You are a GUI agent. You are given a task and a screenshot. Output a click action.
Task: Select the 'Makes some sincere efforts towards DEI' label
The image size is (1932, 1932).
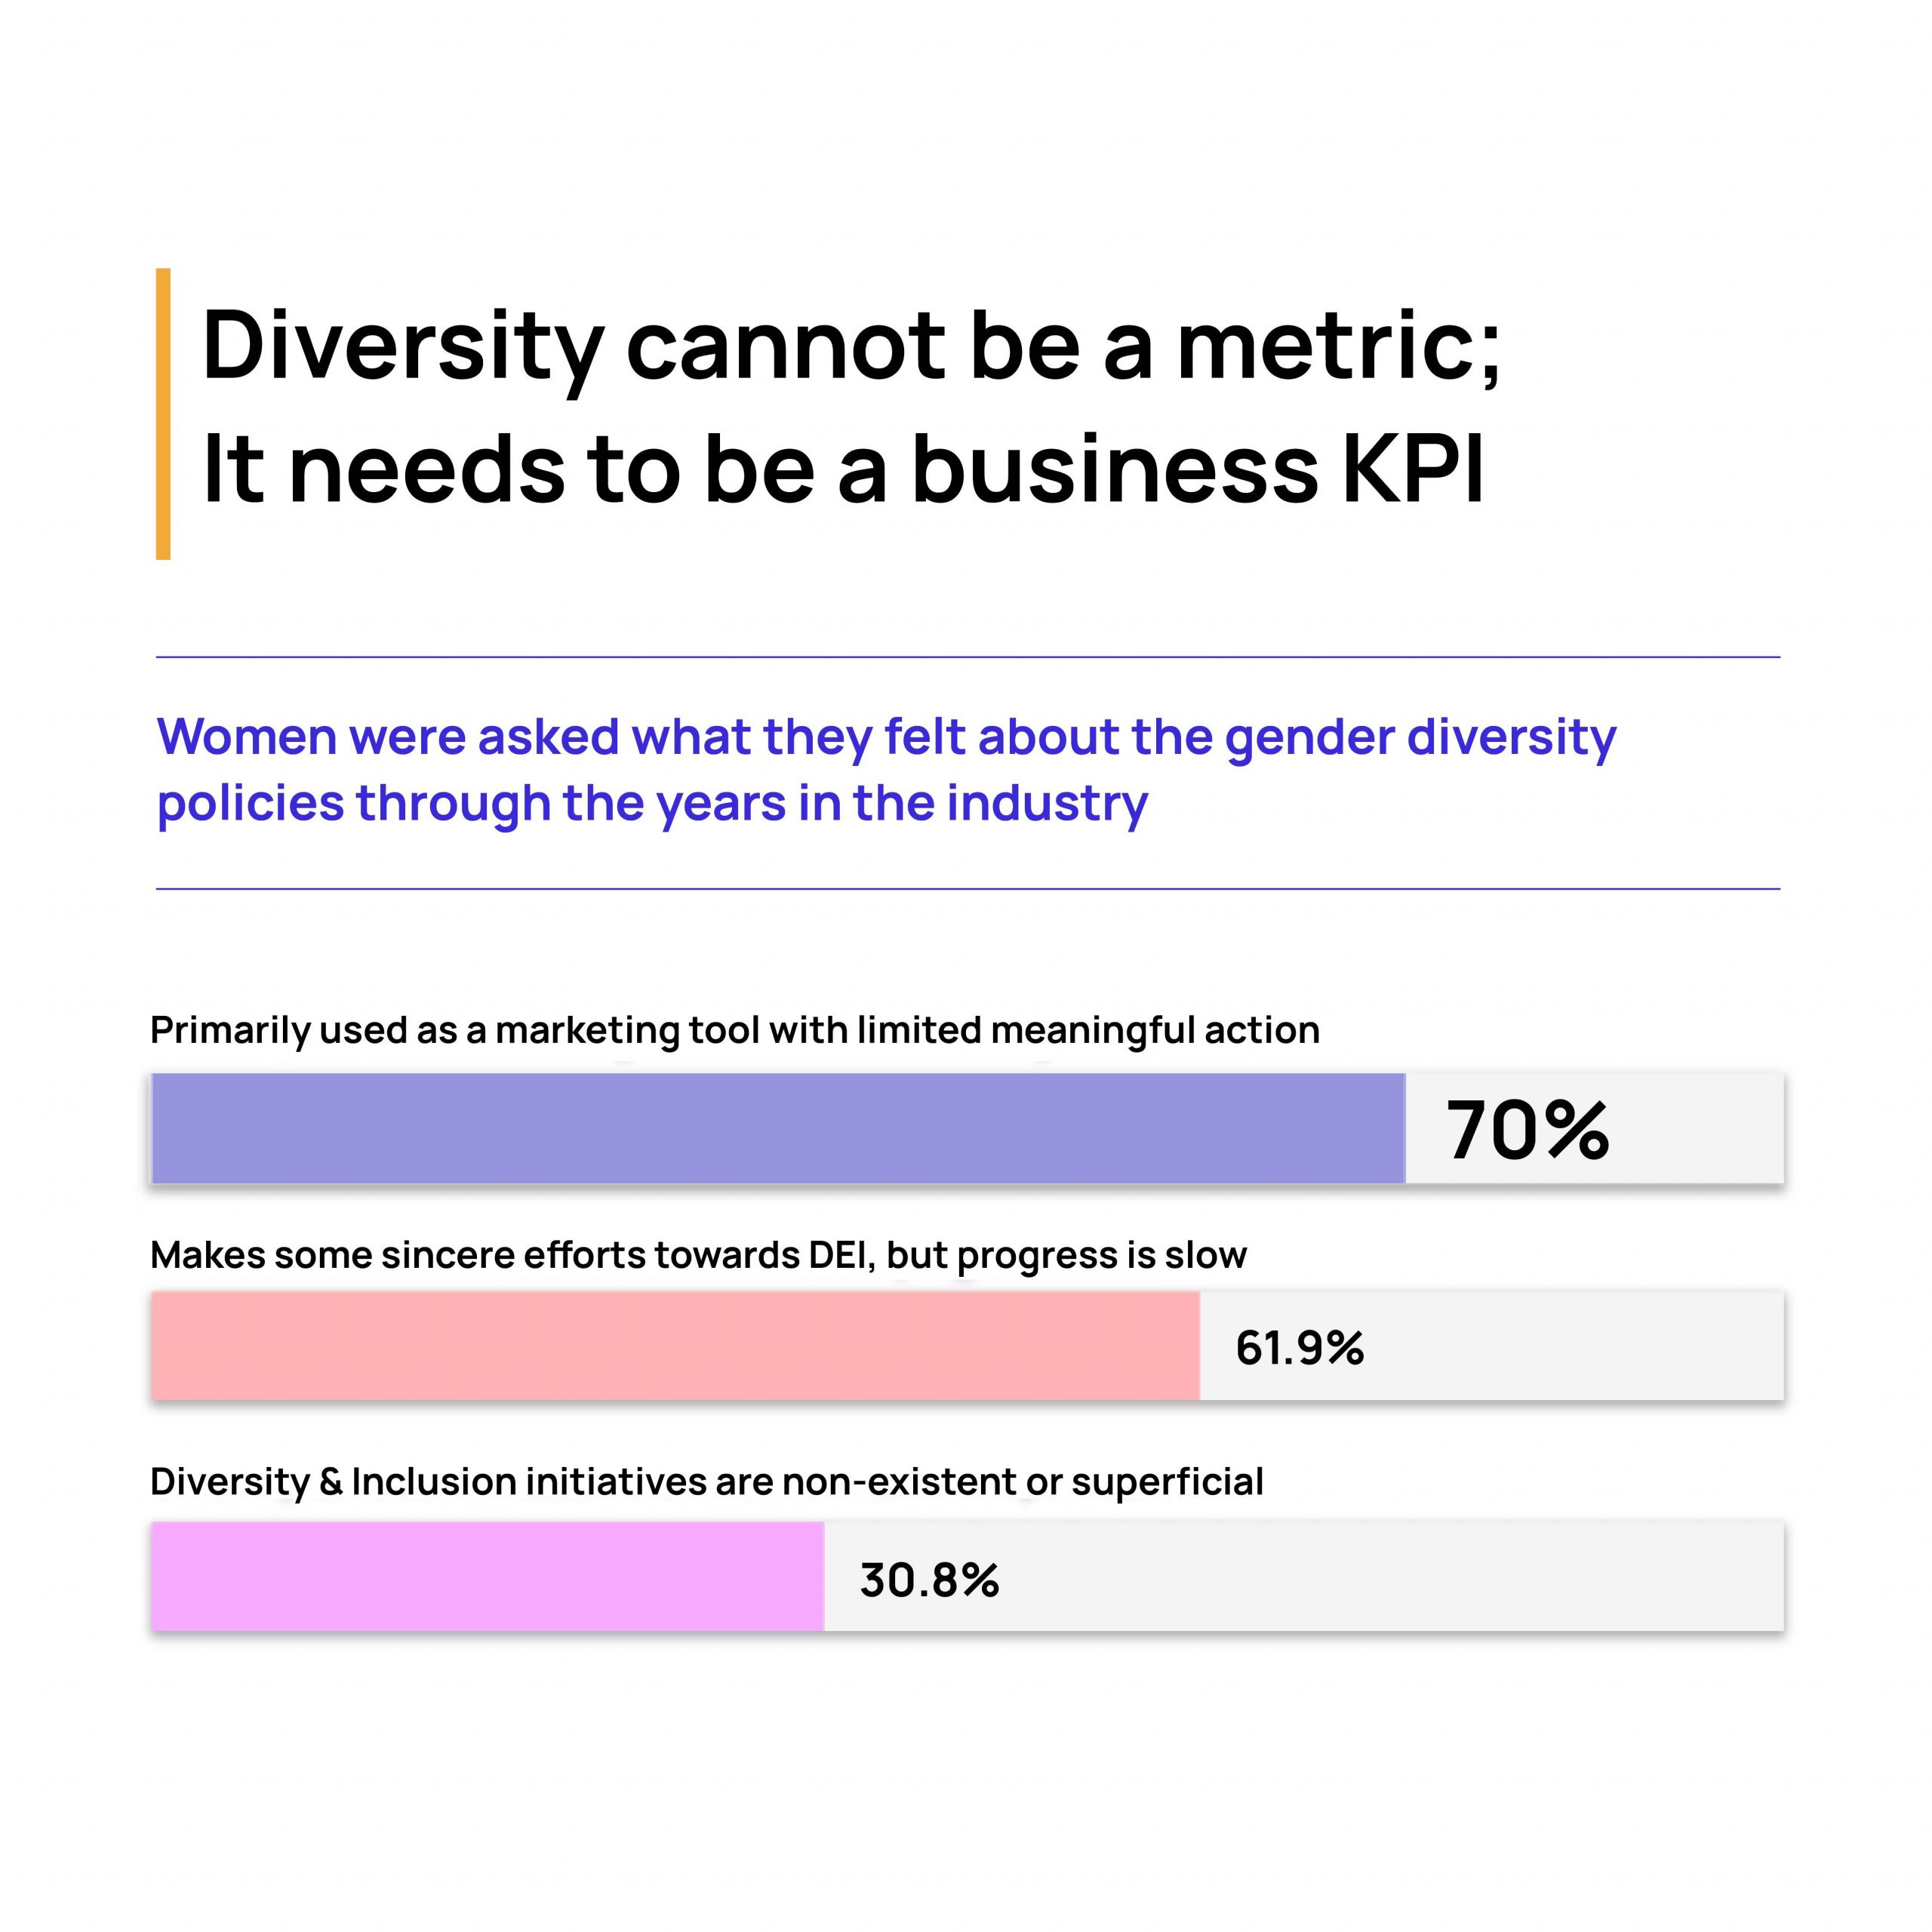coord(698,1255)
